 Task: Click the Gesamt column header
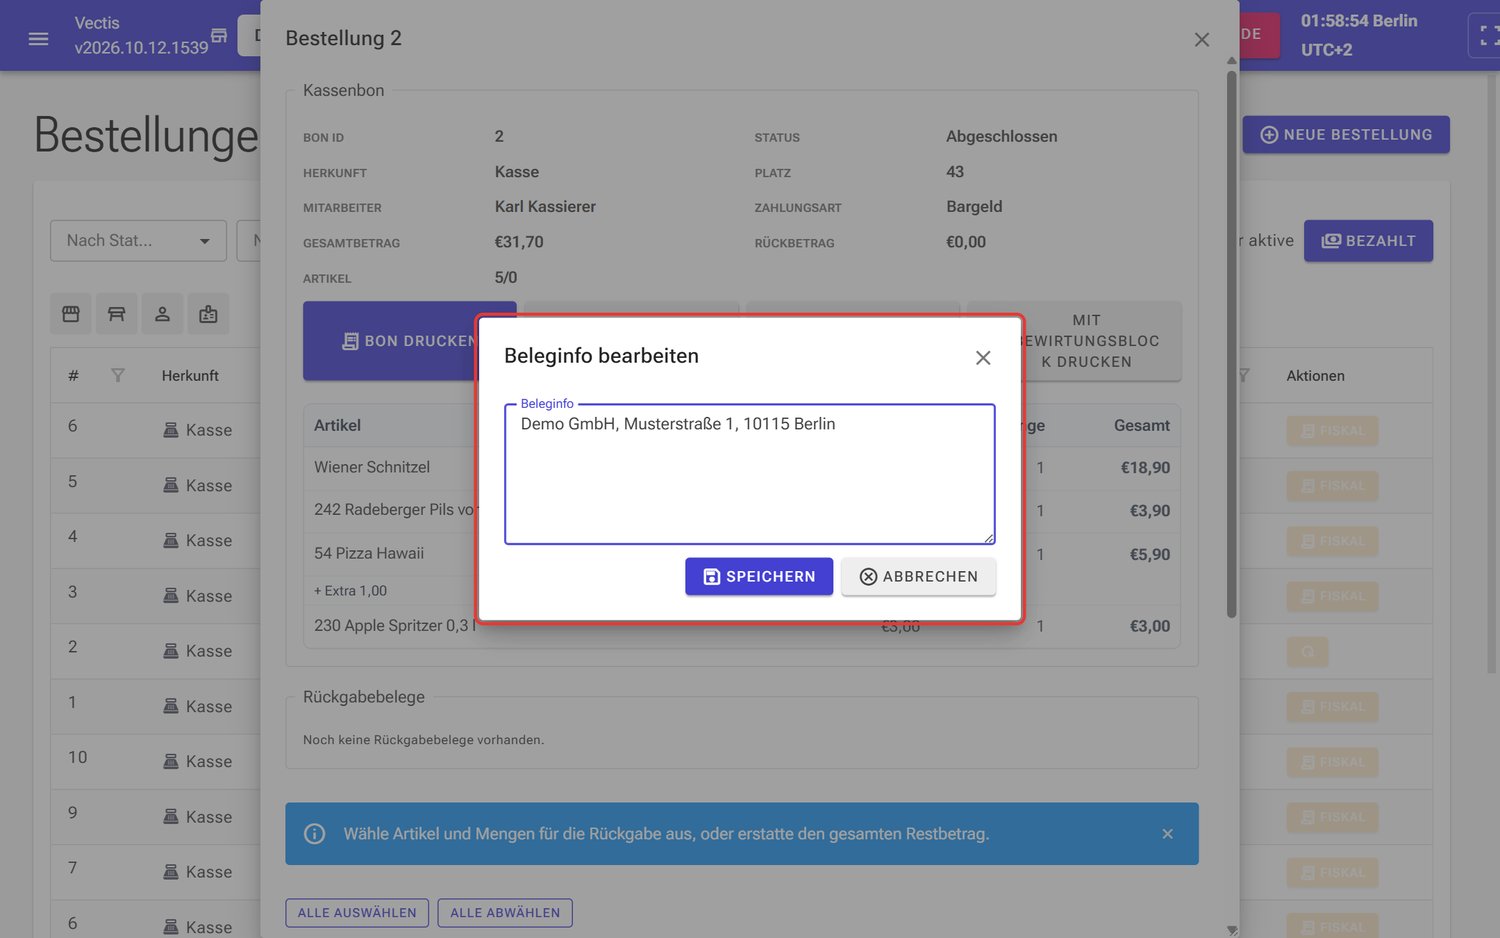[1141, 426]
